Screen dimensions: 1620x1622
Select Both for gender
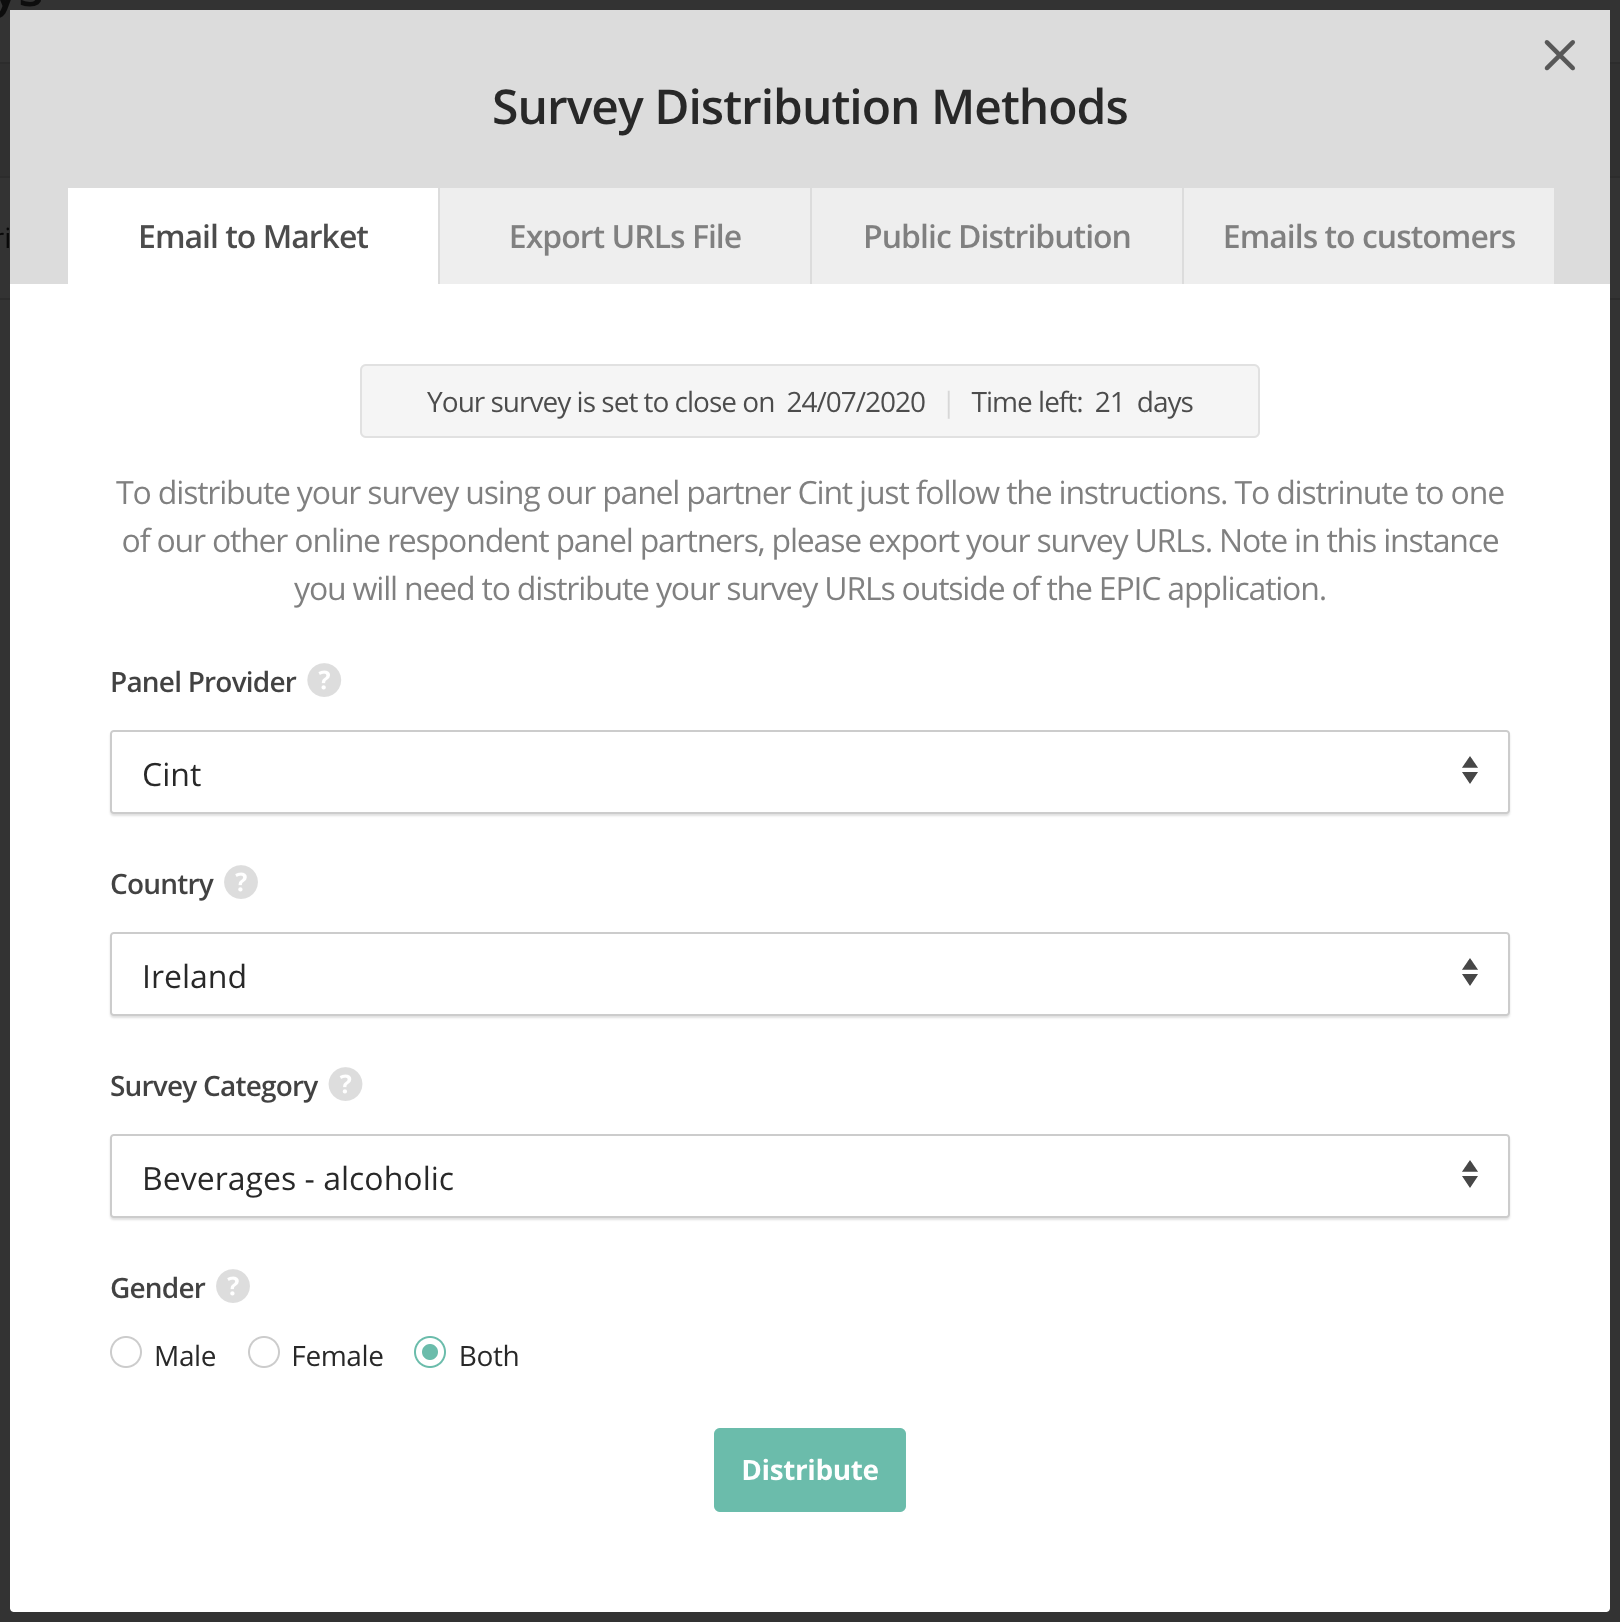430,1353
